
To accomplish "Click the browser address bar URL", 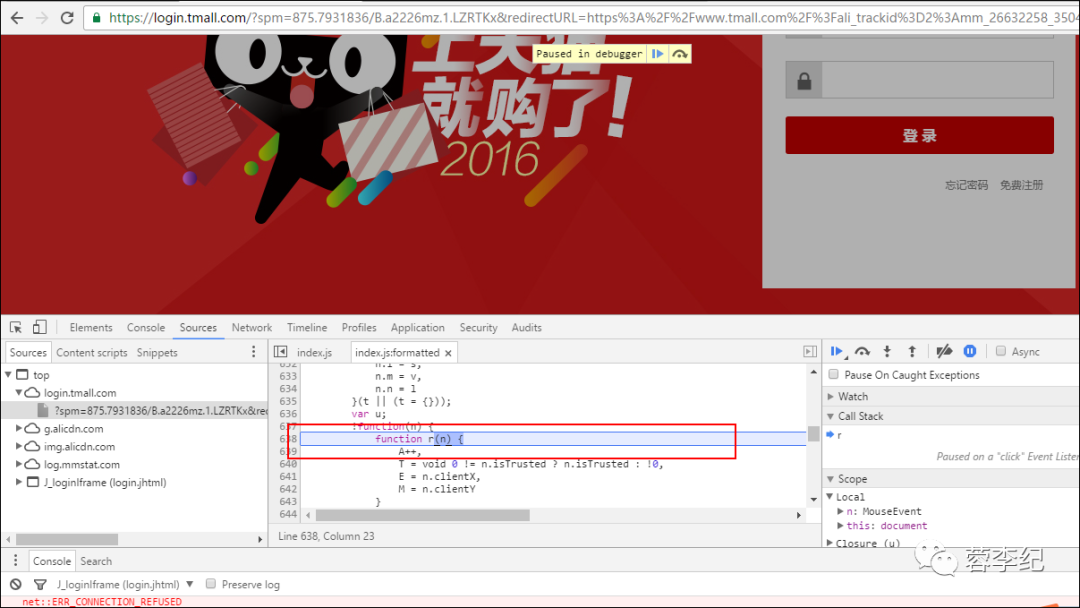I will 592,17.
